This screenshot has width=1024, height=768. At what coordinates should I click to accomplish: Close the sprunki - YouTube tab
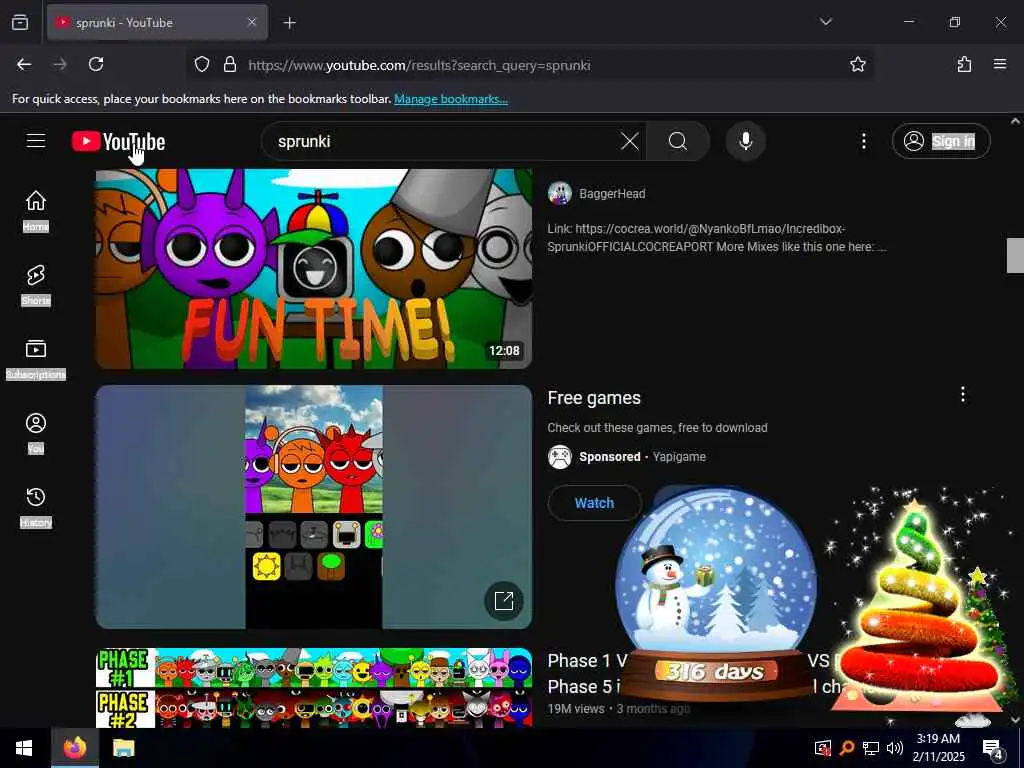(252, 22)
